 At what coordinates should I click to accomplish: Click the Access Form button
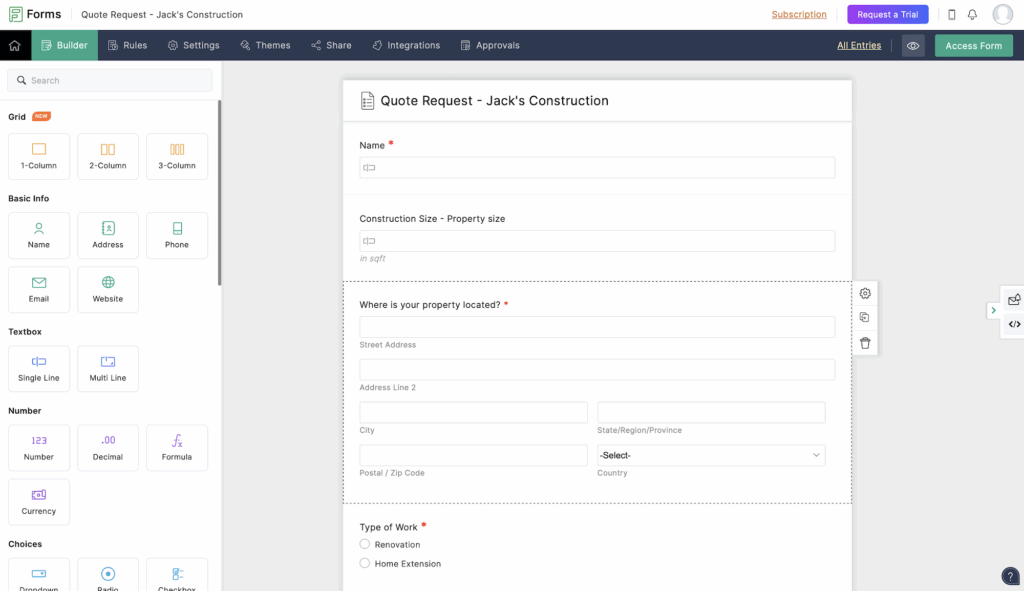[974, 46]
